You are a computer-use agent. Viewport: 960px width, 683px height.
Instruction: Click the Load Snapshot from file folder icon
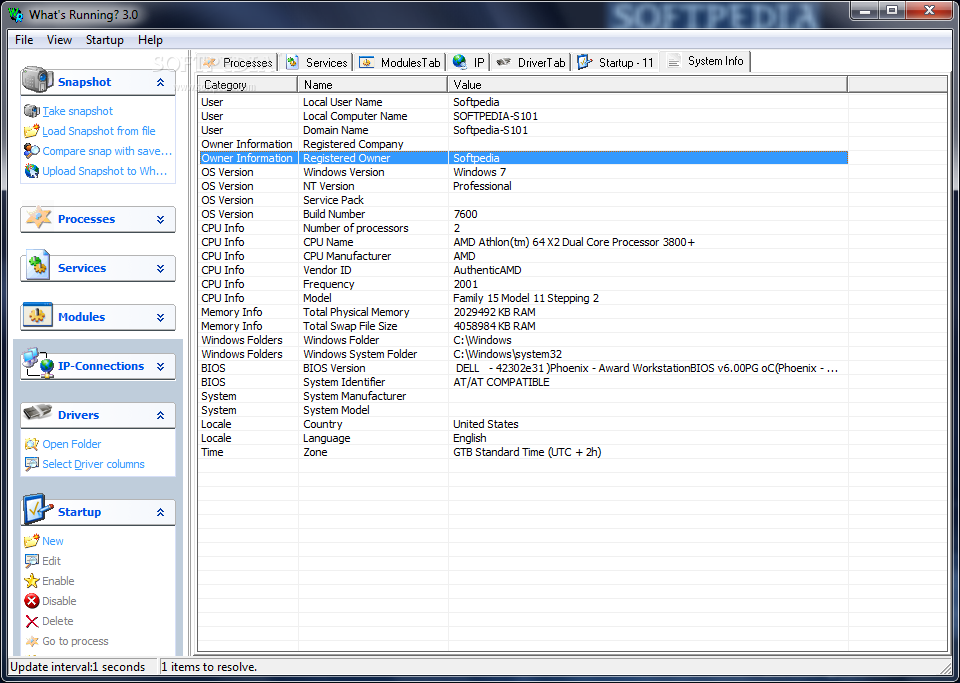pos(32,131)
